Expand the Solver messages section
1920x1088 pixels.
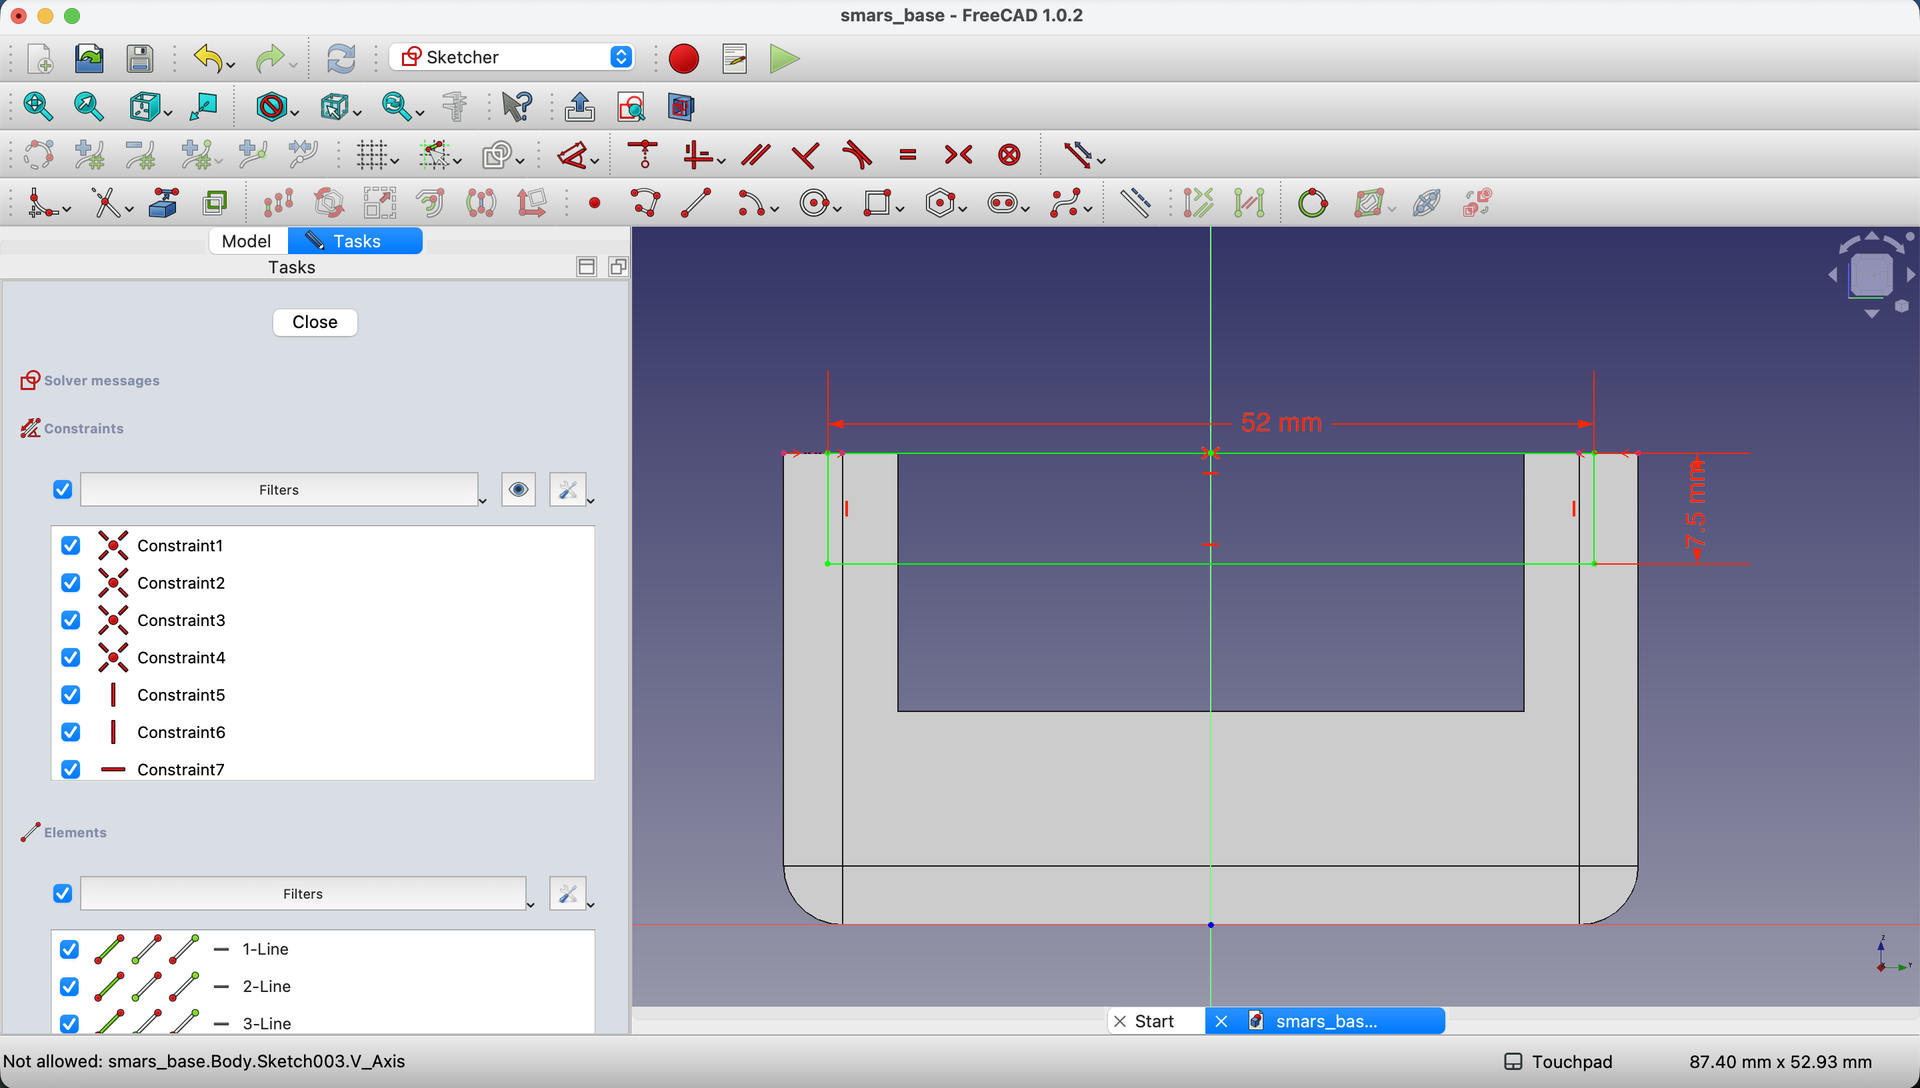click(102, 381)
